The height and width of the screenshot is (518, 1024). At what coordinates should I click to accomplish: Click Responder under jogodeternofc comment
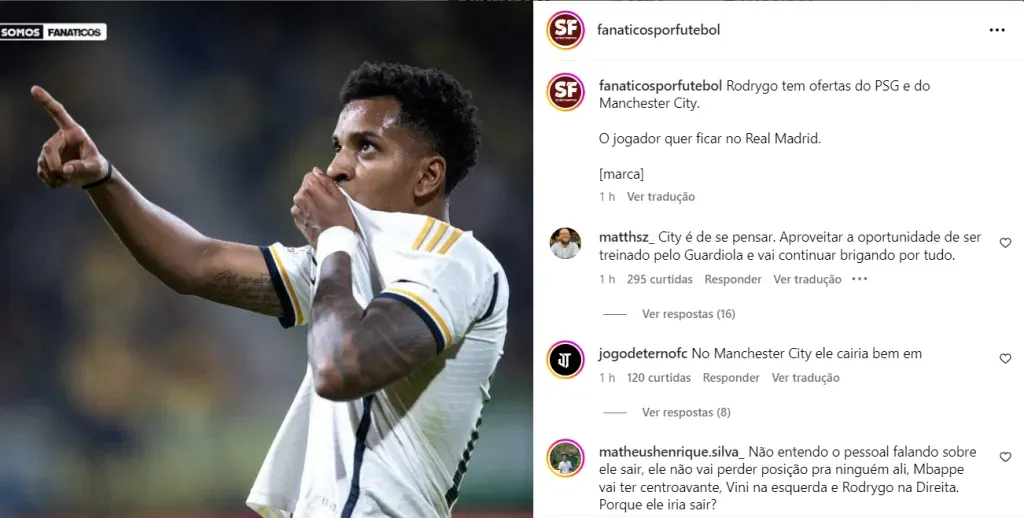pos(731,378)
